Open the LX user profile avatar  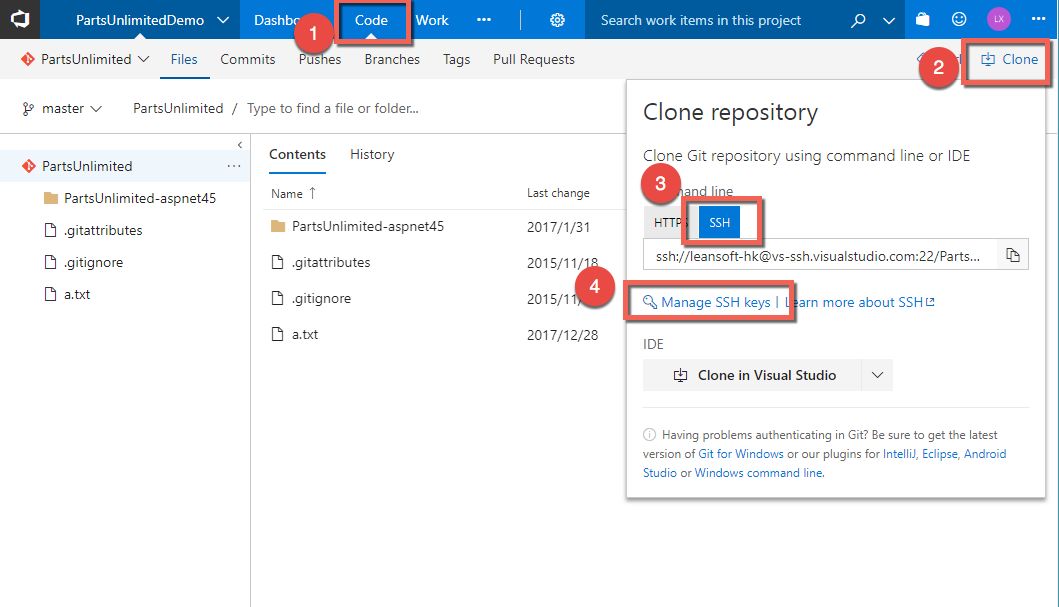[999, 19]
